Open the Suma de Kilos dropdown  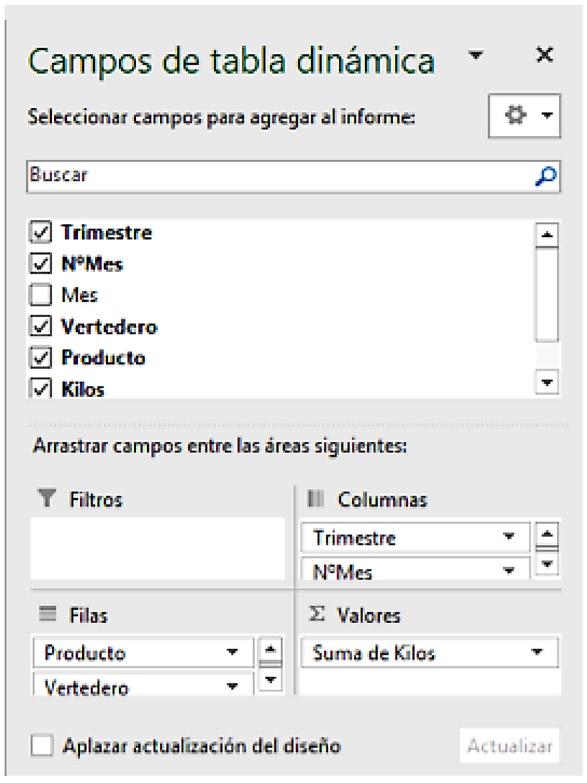(537, 652)
